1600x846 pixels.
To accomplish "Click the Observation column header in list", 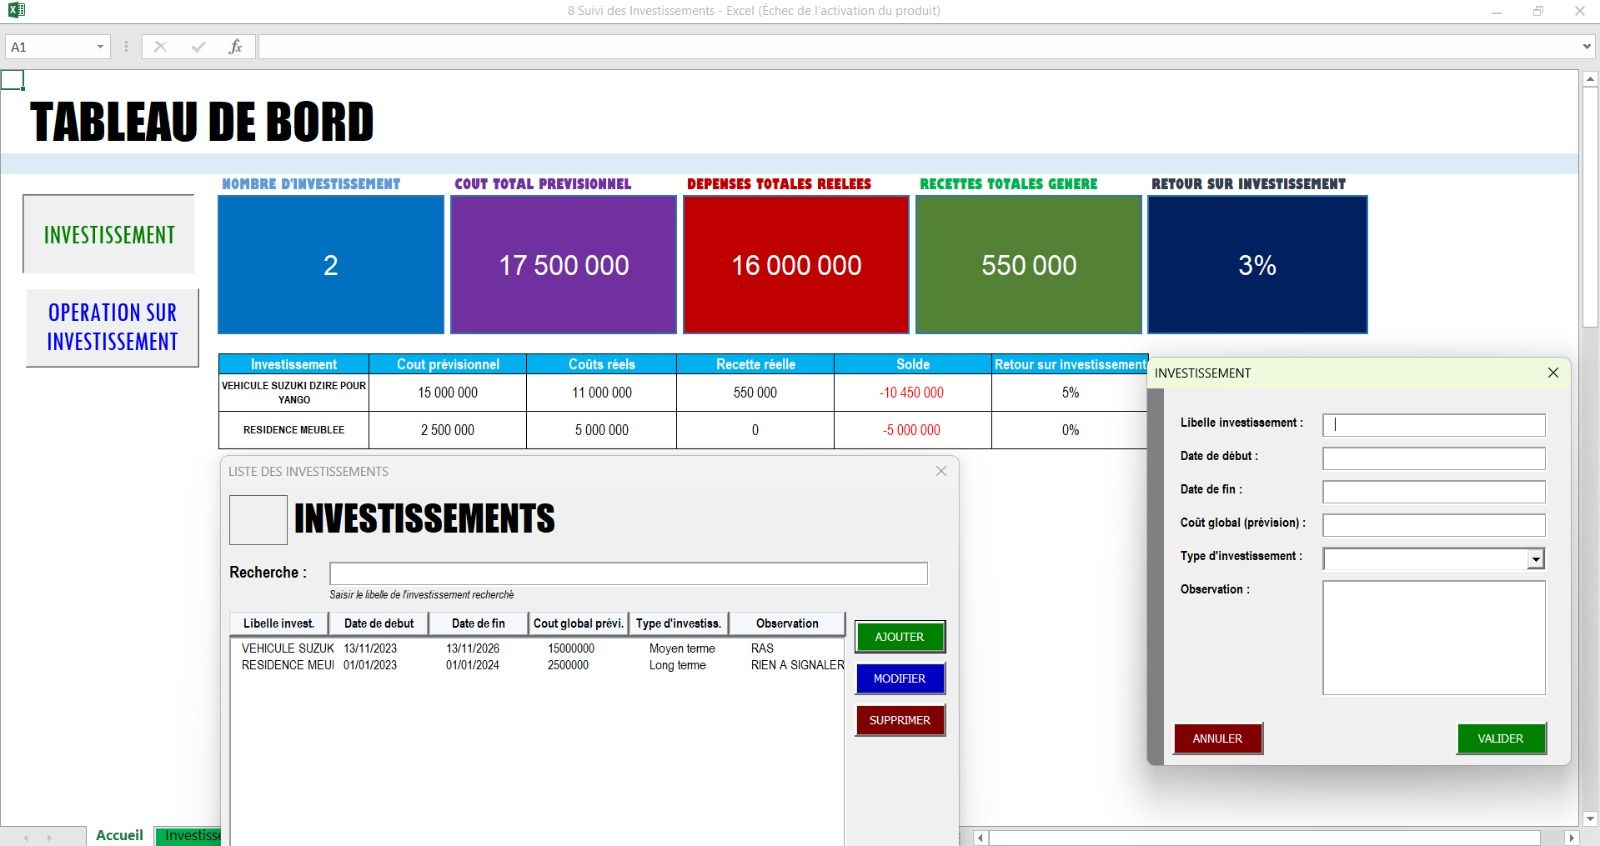I will (x=787, y=623).
